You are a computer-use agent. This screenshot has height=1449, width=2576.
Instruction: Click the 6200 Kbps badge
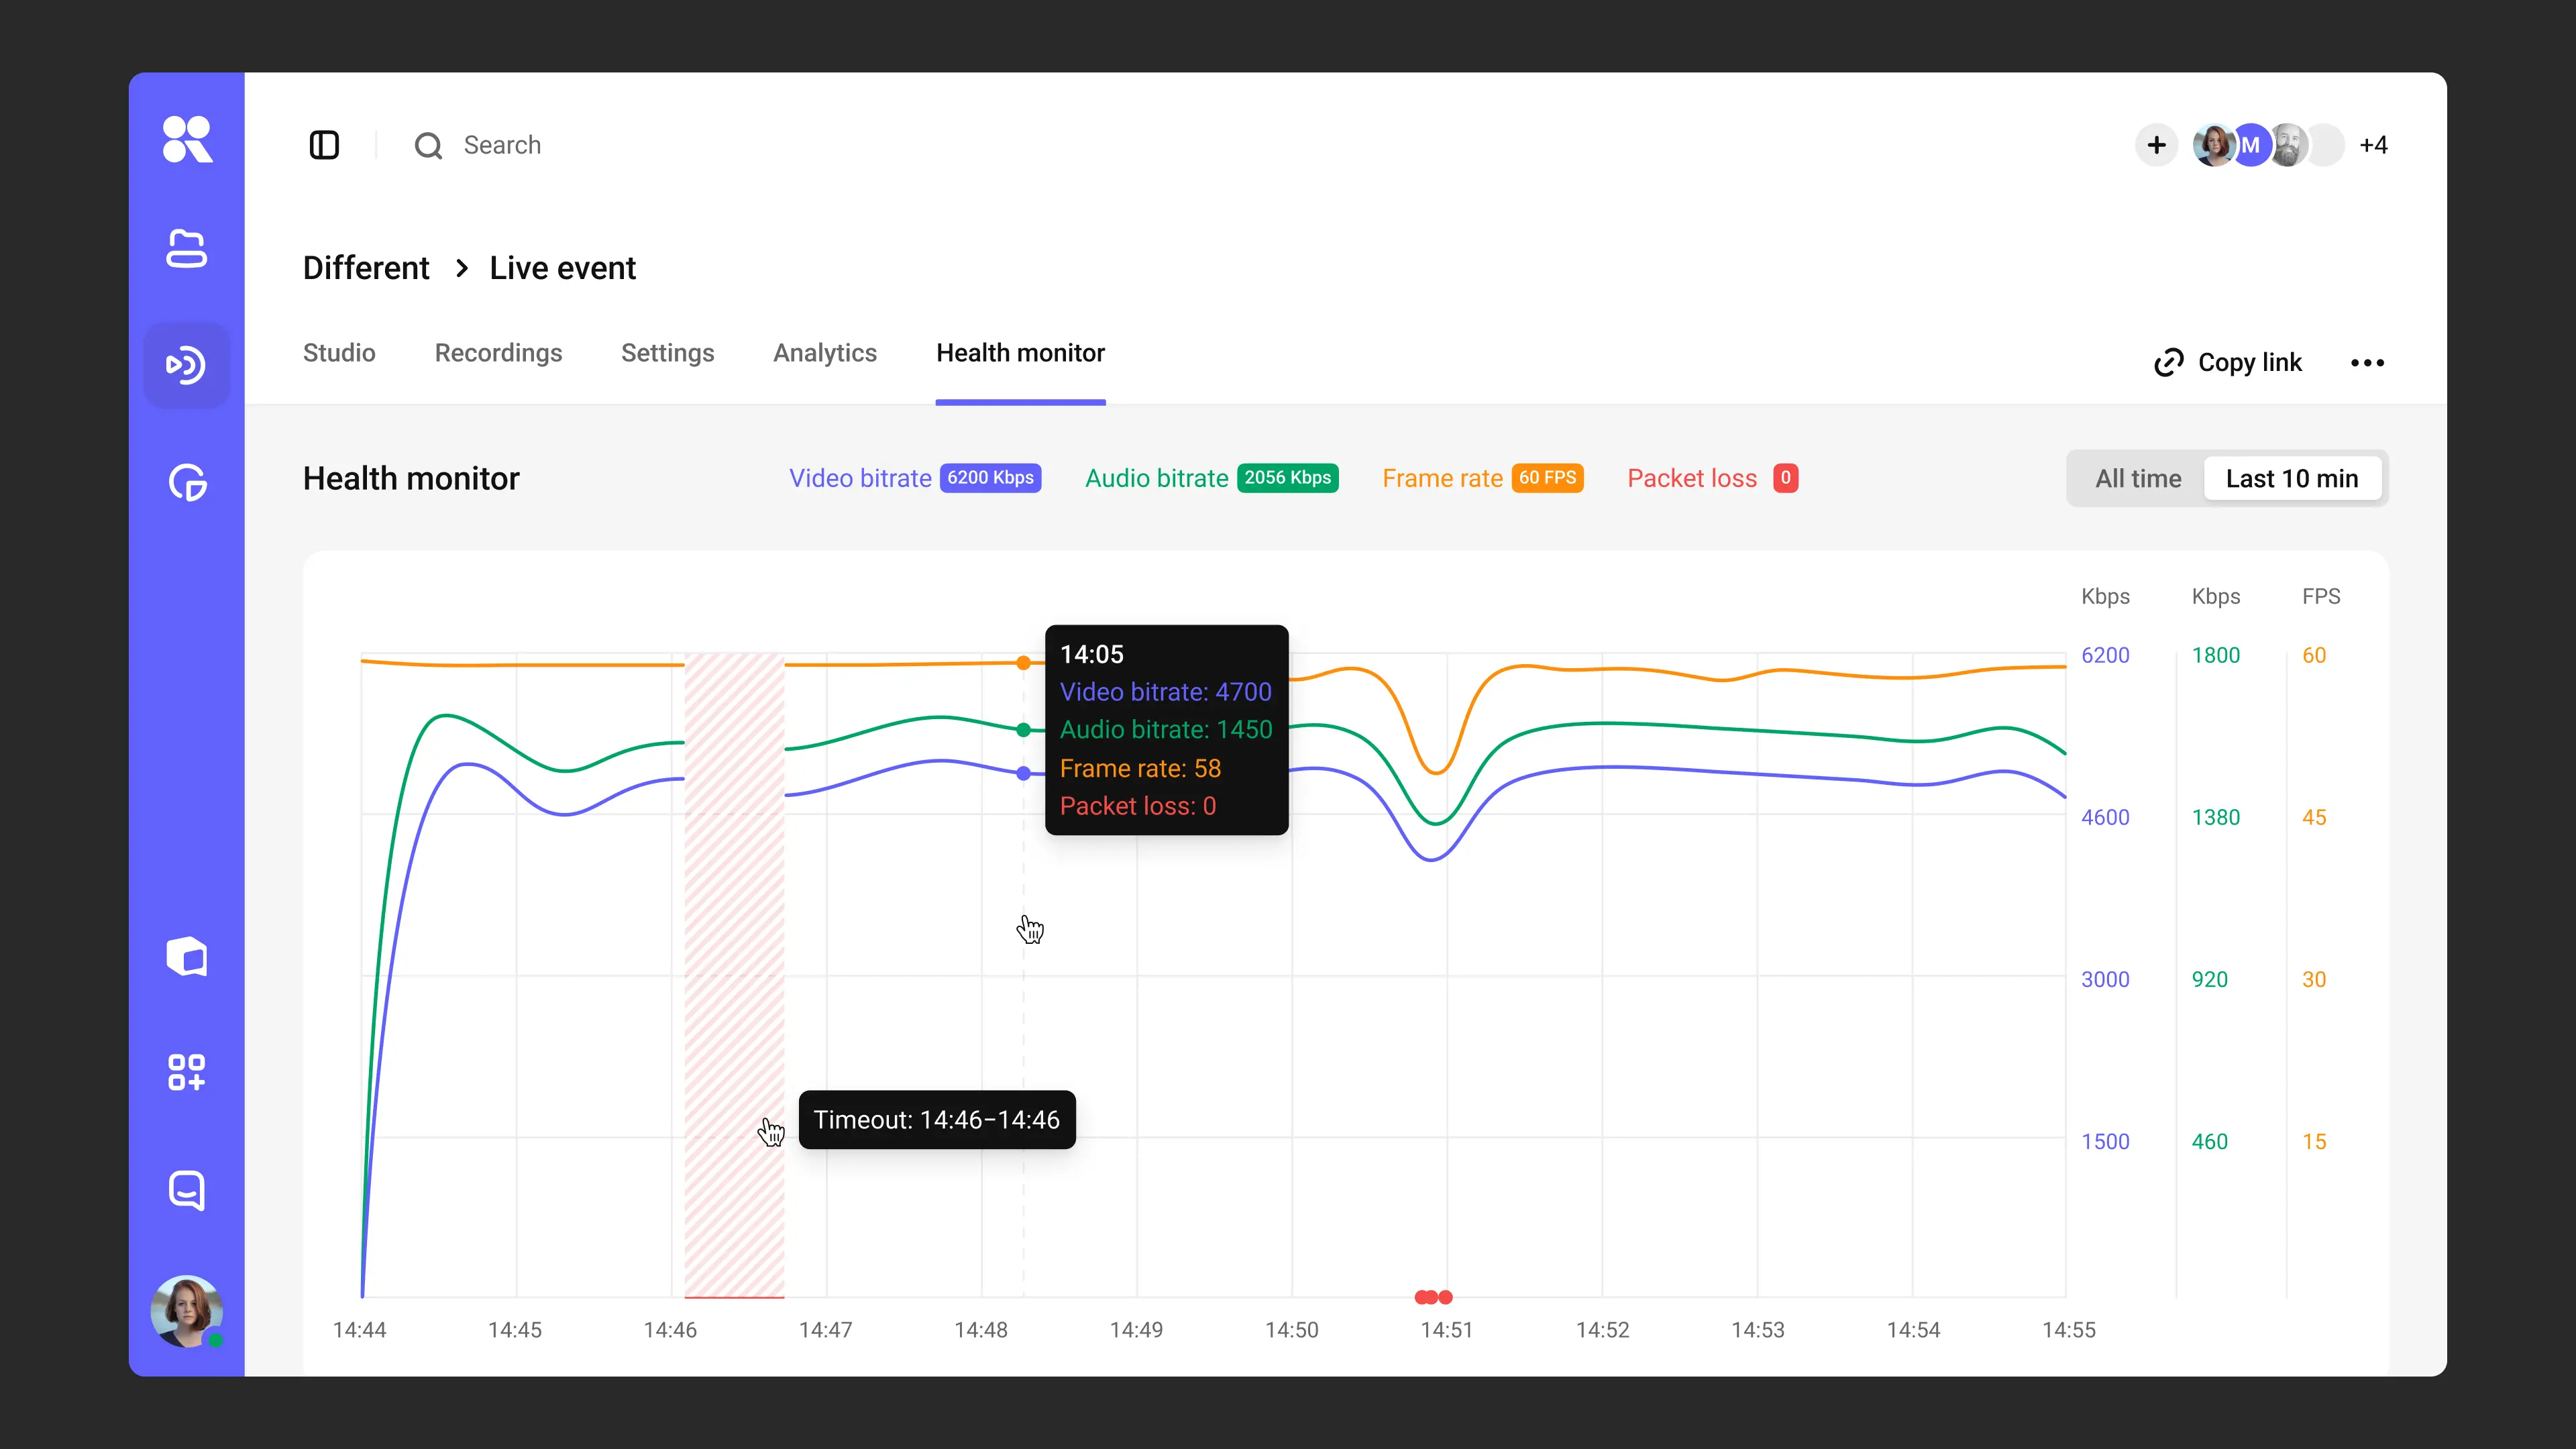tap(990, 478)
